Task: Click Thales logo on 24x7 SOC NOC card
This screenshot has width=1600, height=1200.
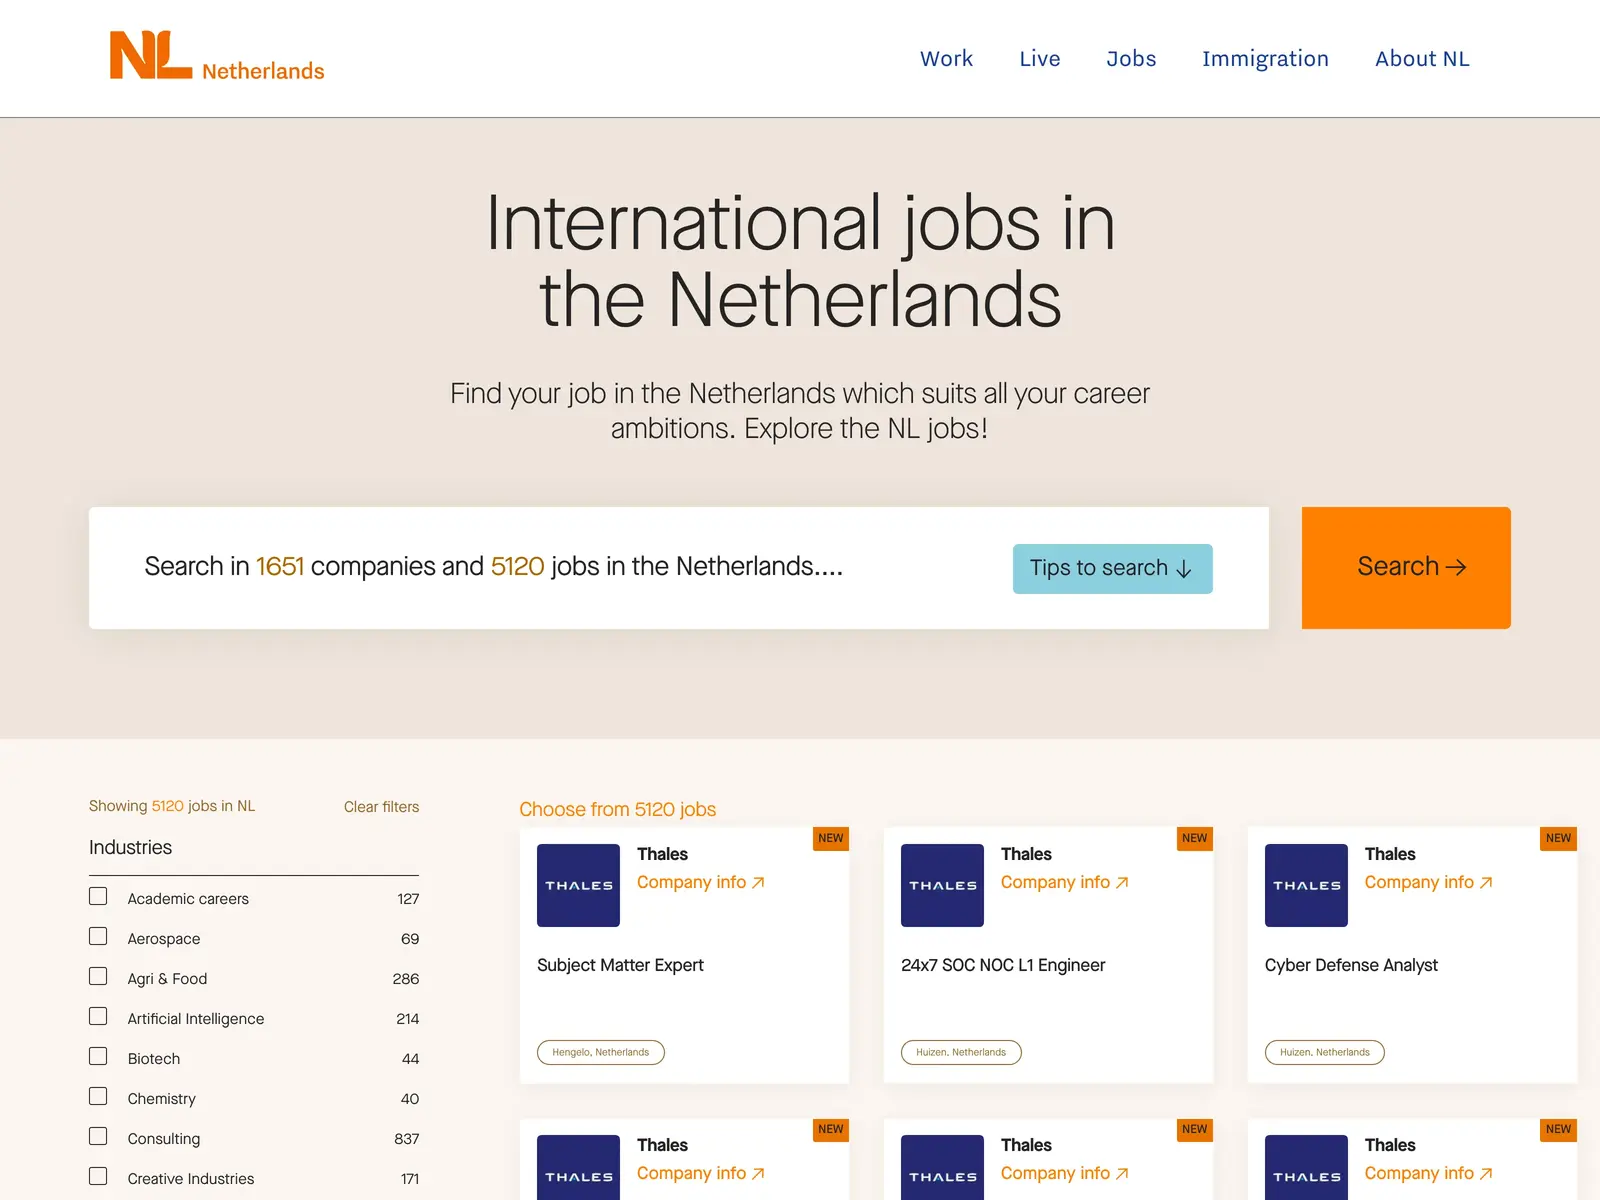Action: click(x=942, y=885)
